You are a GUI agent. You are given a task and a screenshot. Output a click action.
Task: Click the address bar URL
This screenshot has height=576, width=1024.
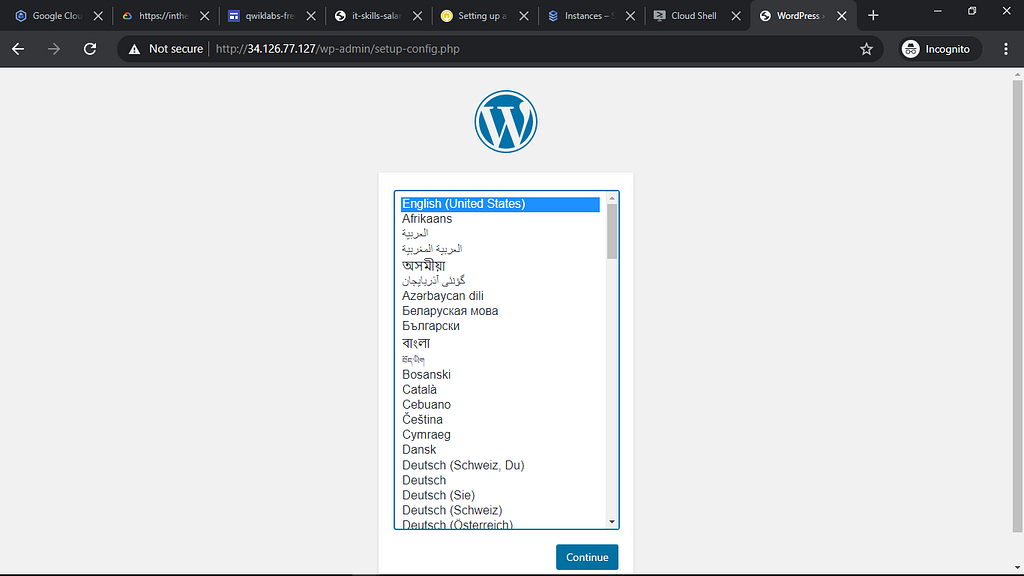[x=338, y=49]
